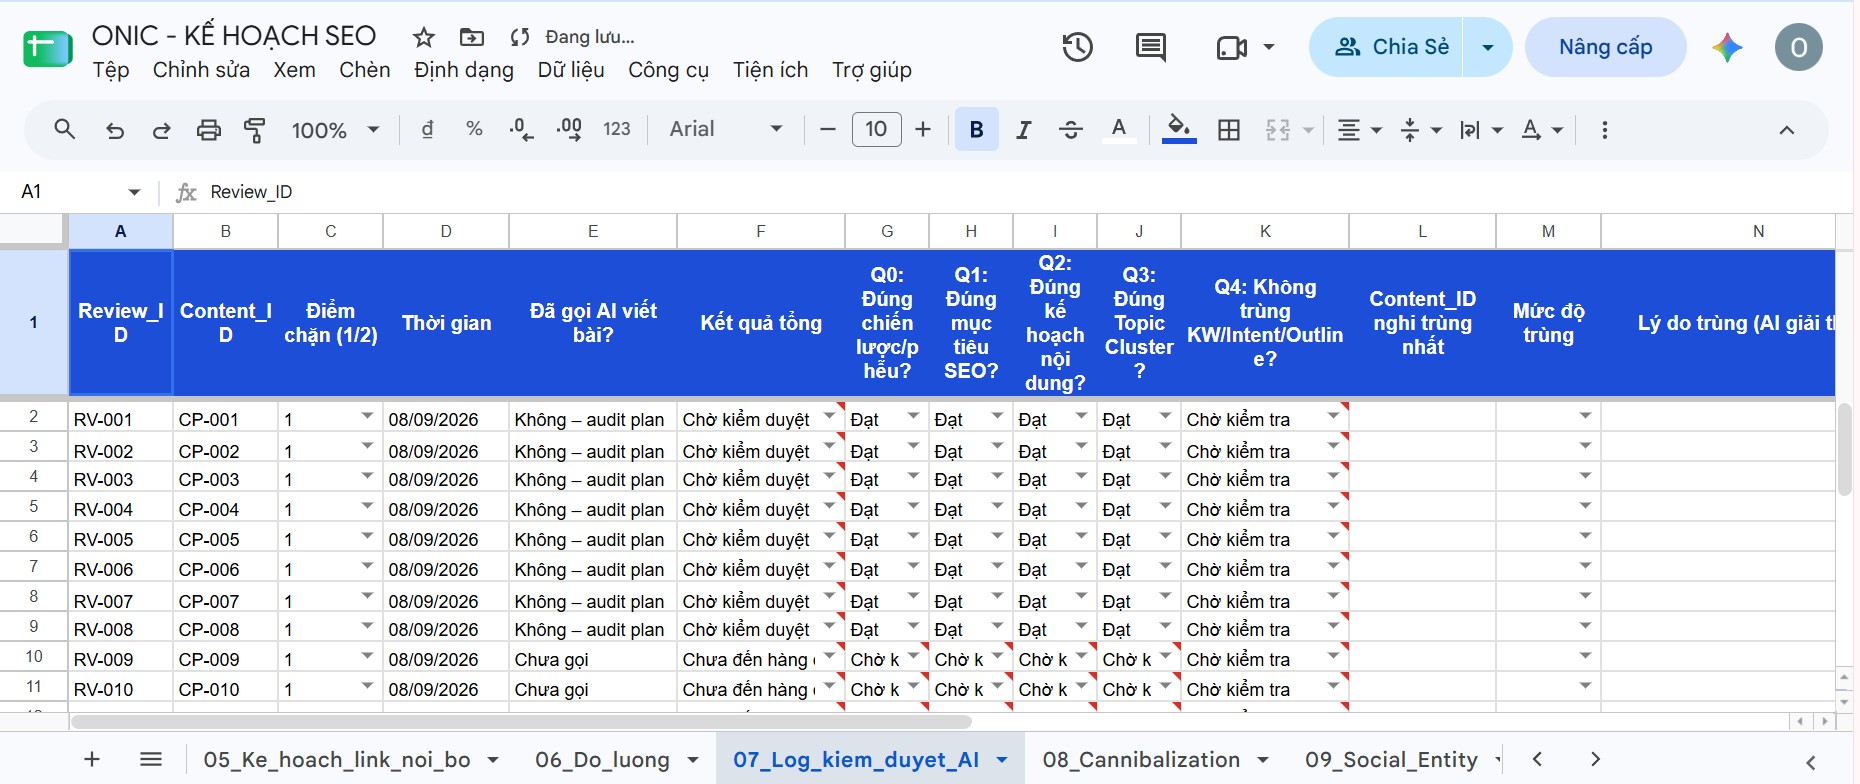Format as percent
The height and width of the screenshot is (784, 1860).
tap(474, 129)
